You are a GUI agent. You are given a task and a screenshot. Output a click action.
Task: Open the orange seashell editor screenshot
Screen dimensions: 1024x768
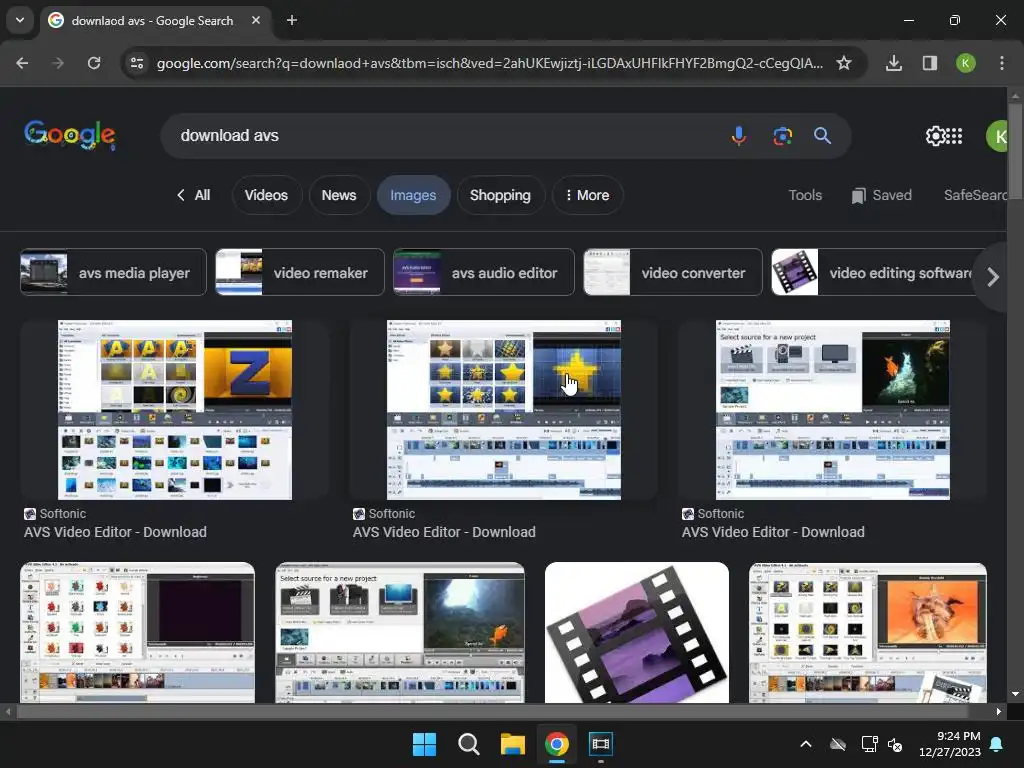pos(868,632)
